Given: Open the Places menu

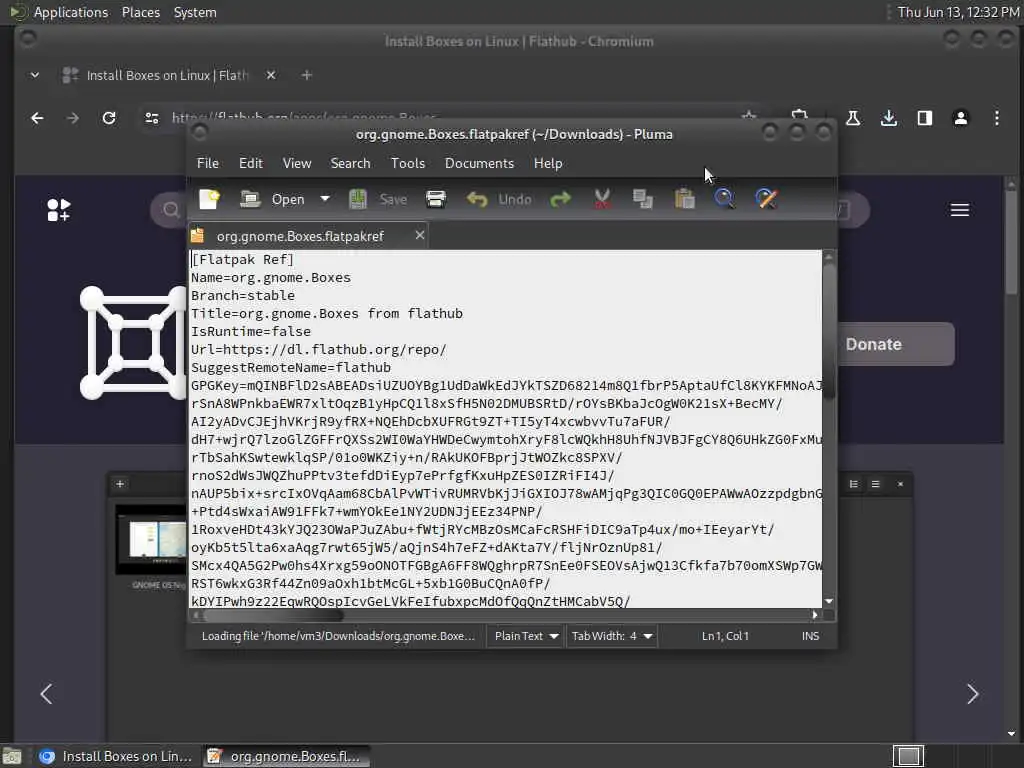Looking at the screenshot, I should click(140, 12).
